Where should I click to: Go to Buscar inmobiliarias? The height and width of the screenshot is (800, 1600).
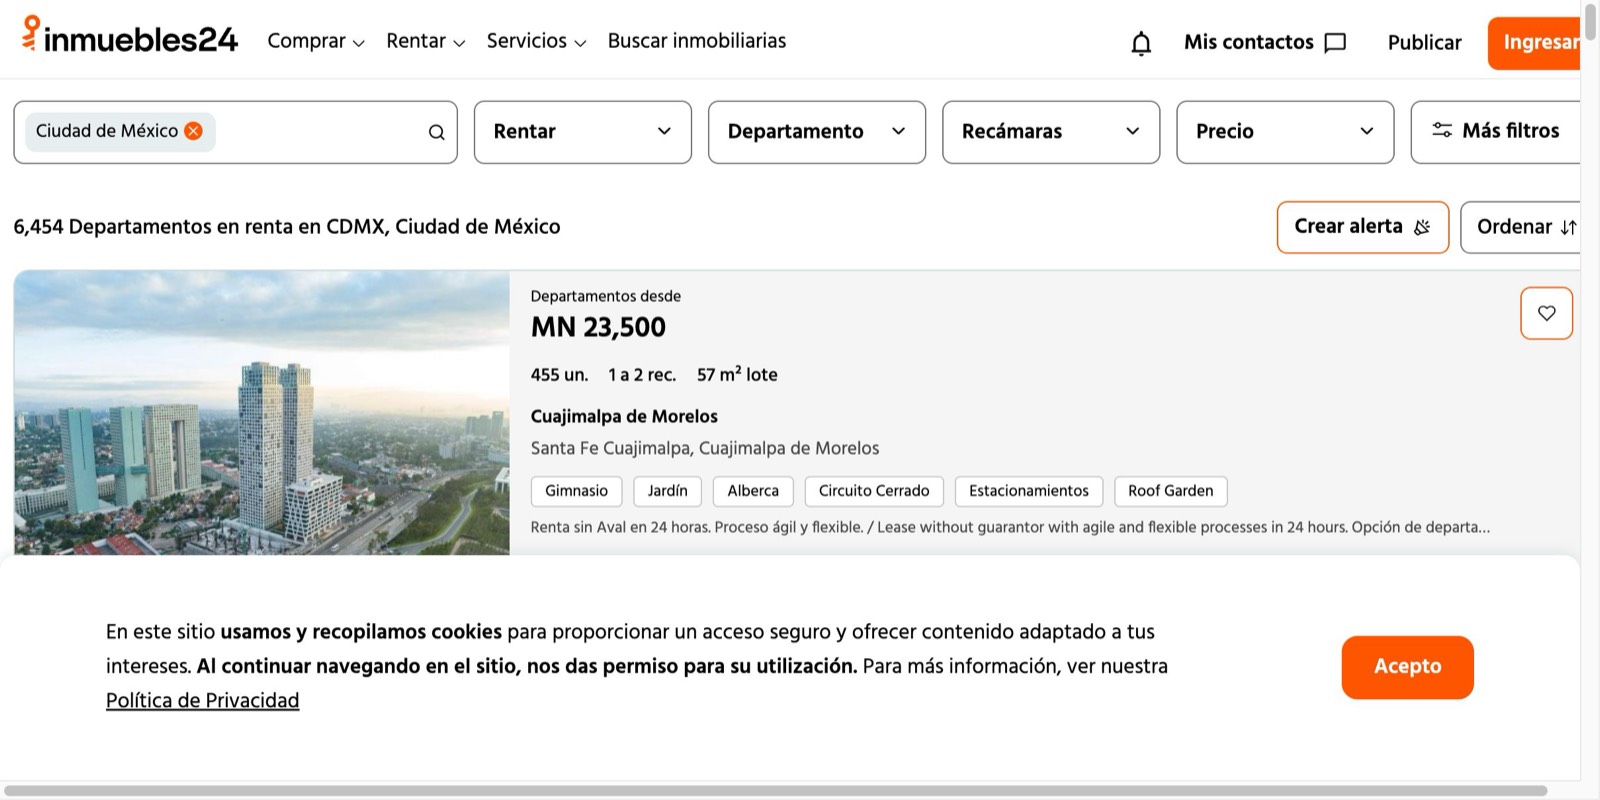click(696, 41)
